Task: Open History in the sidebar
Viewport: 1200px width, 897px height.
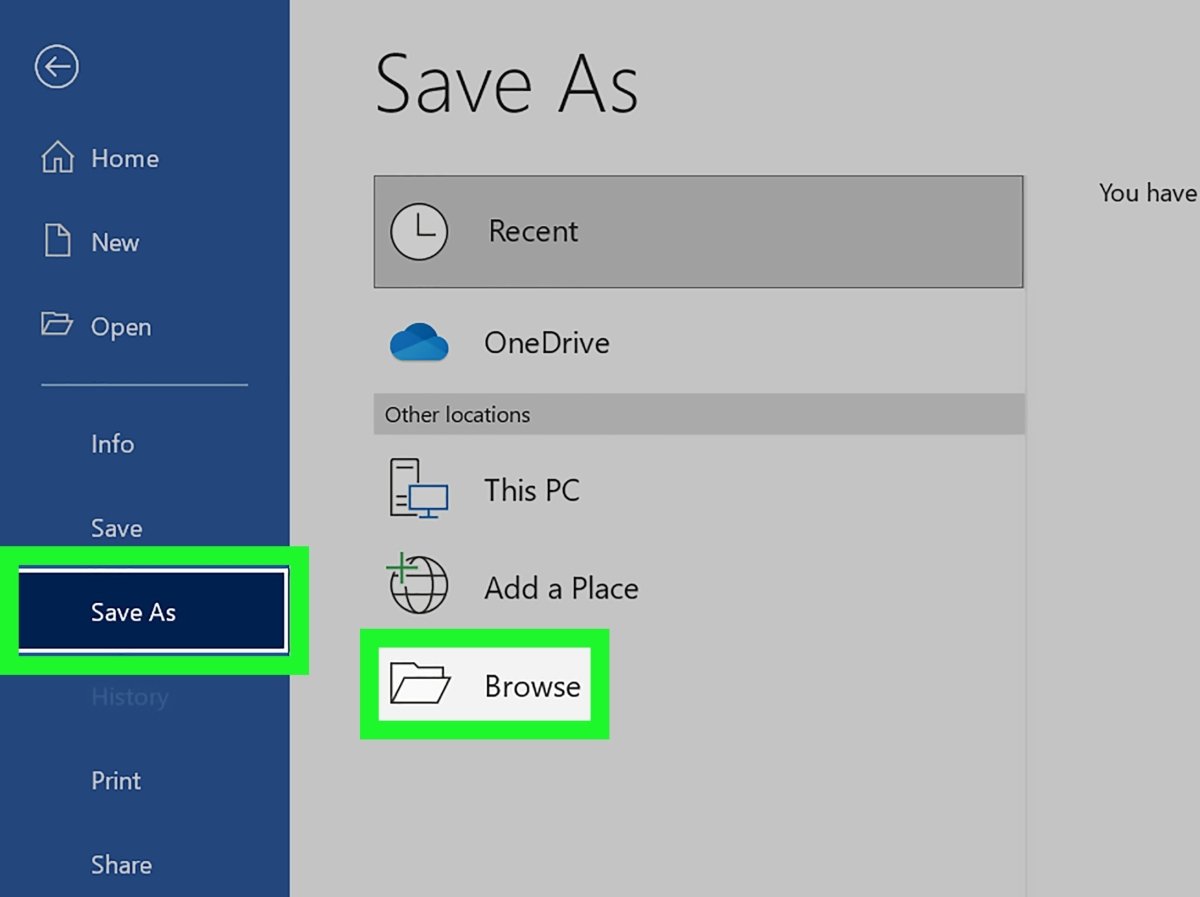Action: pos(129,696)
